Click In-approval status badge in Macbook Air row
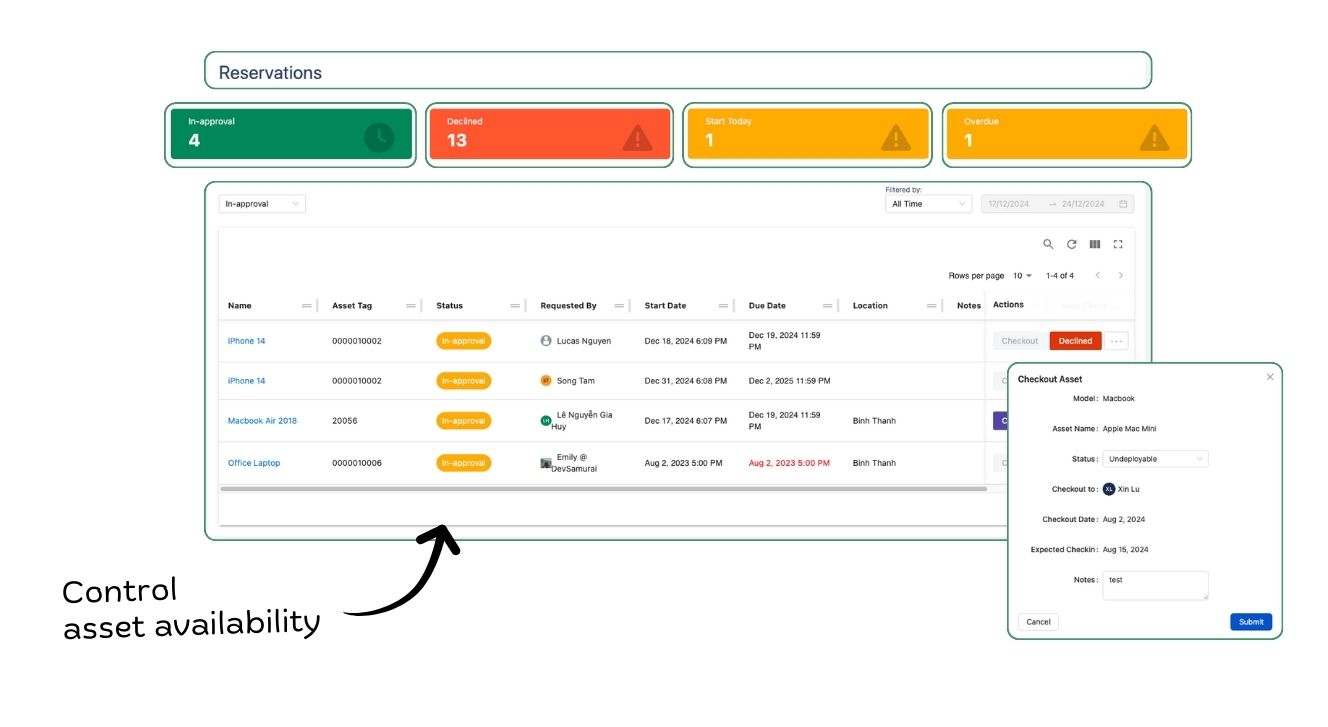This screenshot has height=727, width=1328. (x=464, y=421)
